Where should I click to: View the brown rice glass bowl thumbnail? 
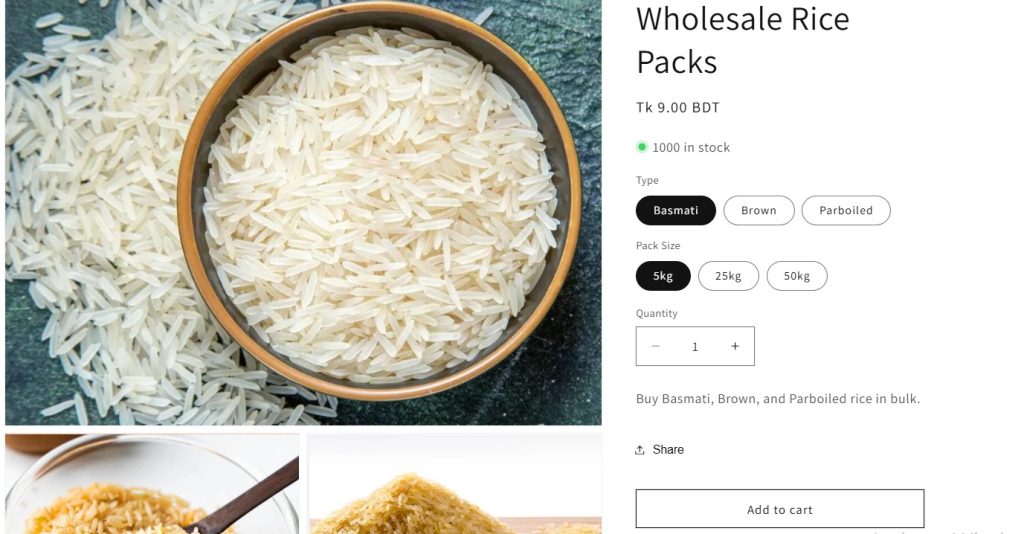tap(152, 484)
